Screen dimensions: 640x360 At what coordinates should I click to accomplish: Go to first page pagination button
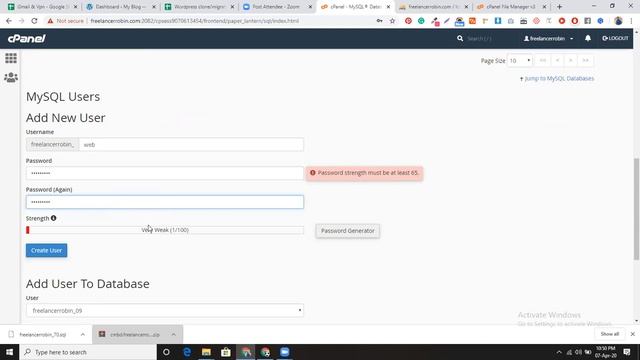point(543,60)
